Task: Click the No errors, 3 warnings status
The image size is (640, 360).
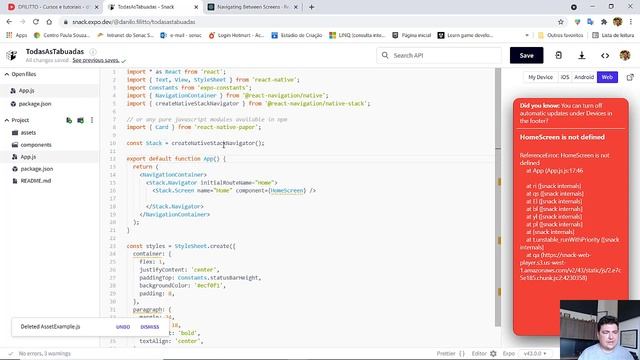Action: (44, 353)
